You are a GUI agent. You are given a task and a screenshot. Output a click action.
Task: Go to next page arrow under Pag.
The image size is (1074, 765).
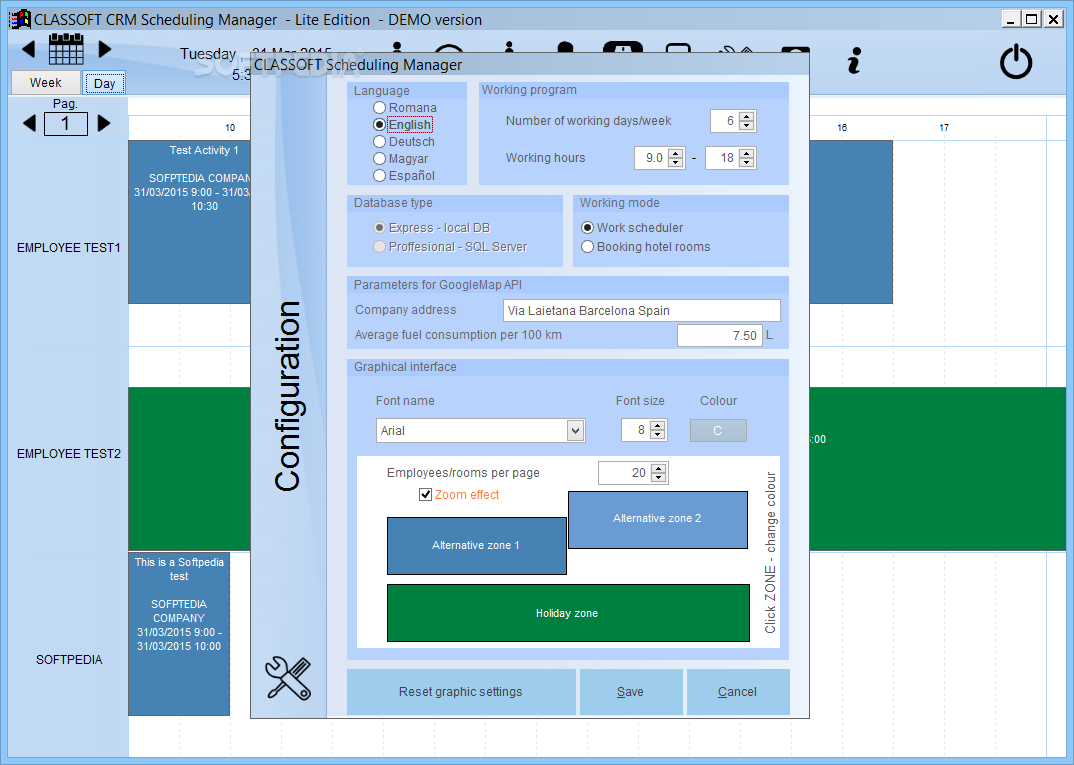click(103, 123)
